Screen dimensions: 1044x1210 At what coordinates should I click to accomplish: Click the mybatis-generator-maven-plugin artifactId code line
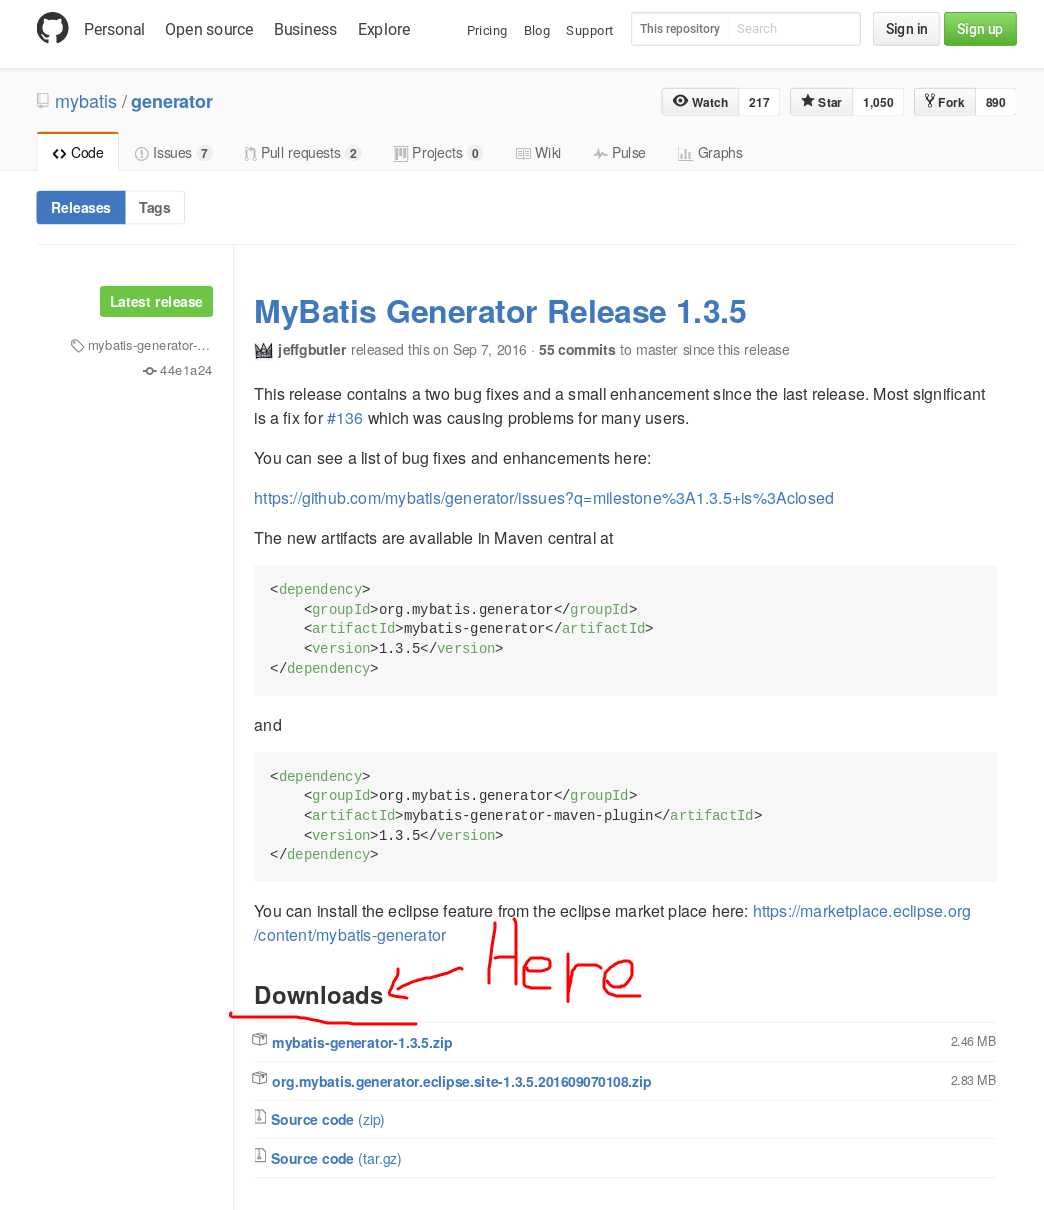coord(533,815)
